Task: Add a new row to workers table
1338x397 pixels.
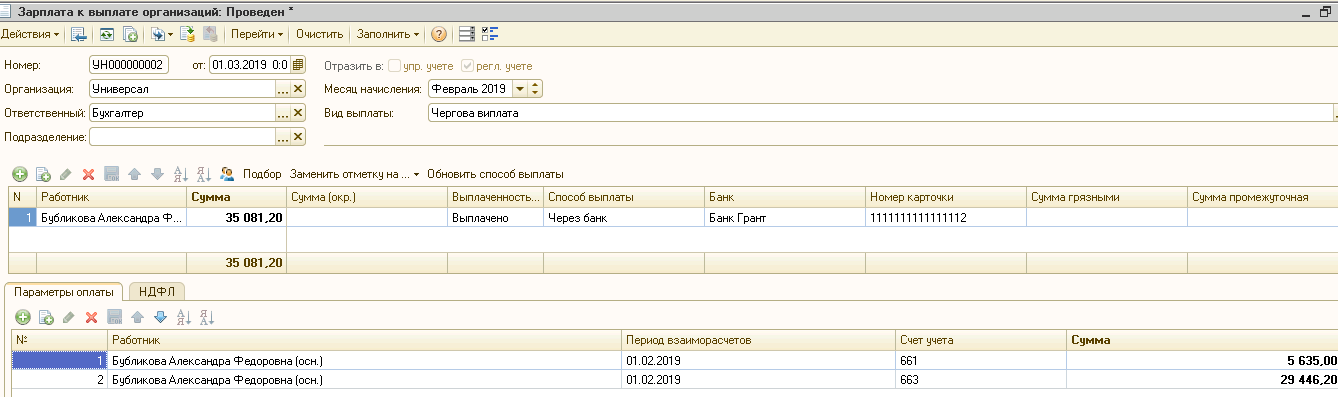Action: pyautogui.click(x=20, y=174)
